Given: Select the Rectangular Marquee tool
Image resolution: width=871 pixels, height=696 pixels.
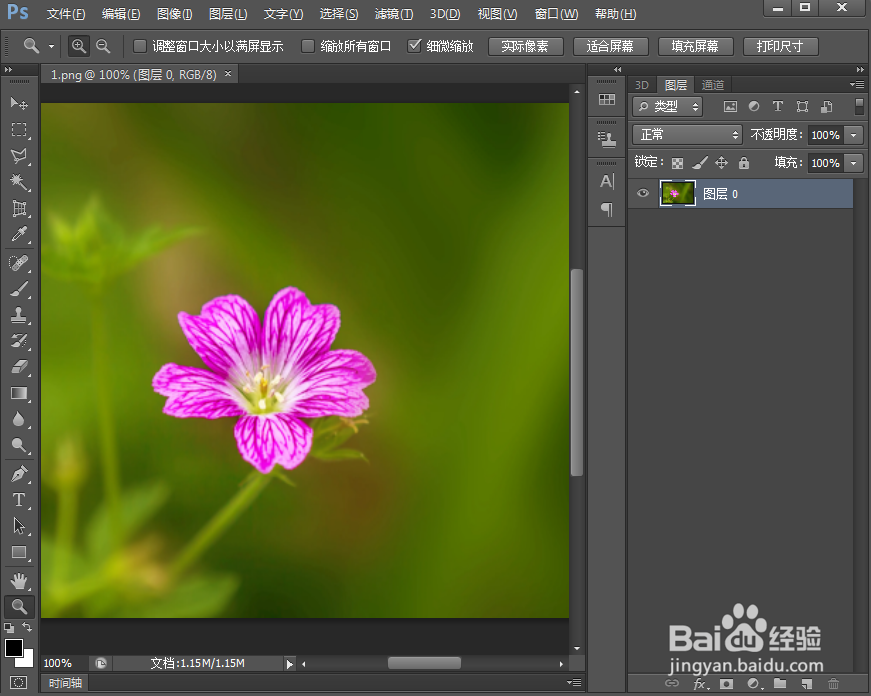Looking at the screenshot, I should pos(19,129).
